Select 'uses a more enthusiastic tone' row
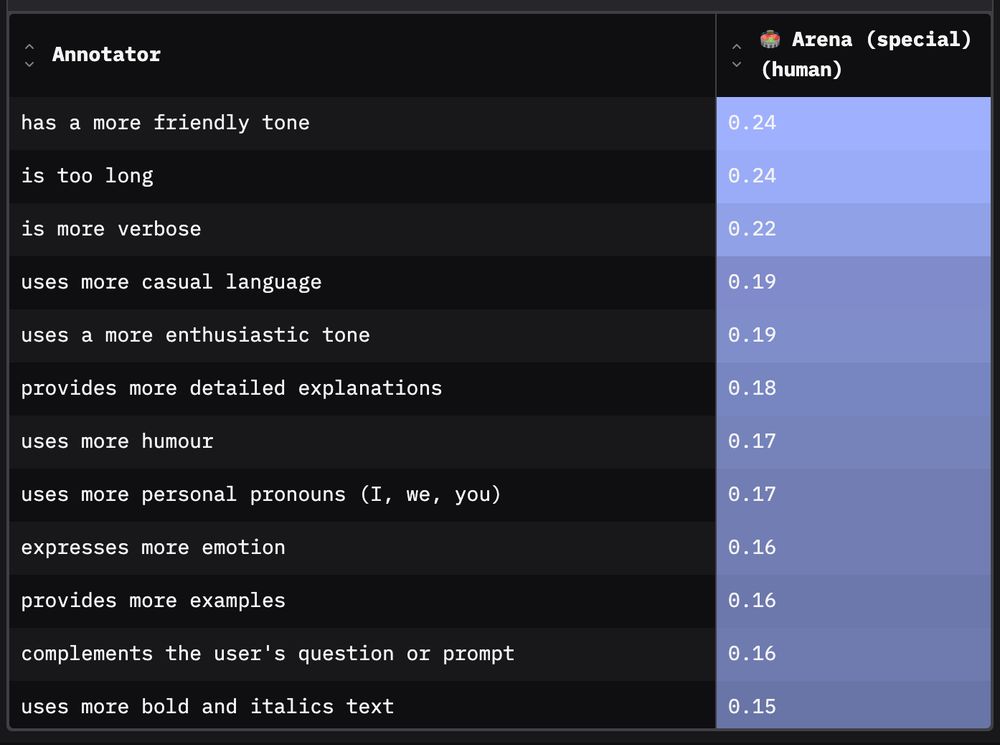This screenshot has height=745, width=1000. pos(500,336)
